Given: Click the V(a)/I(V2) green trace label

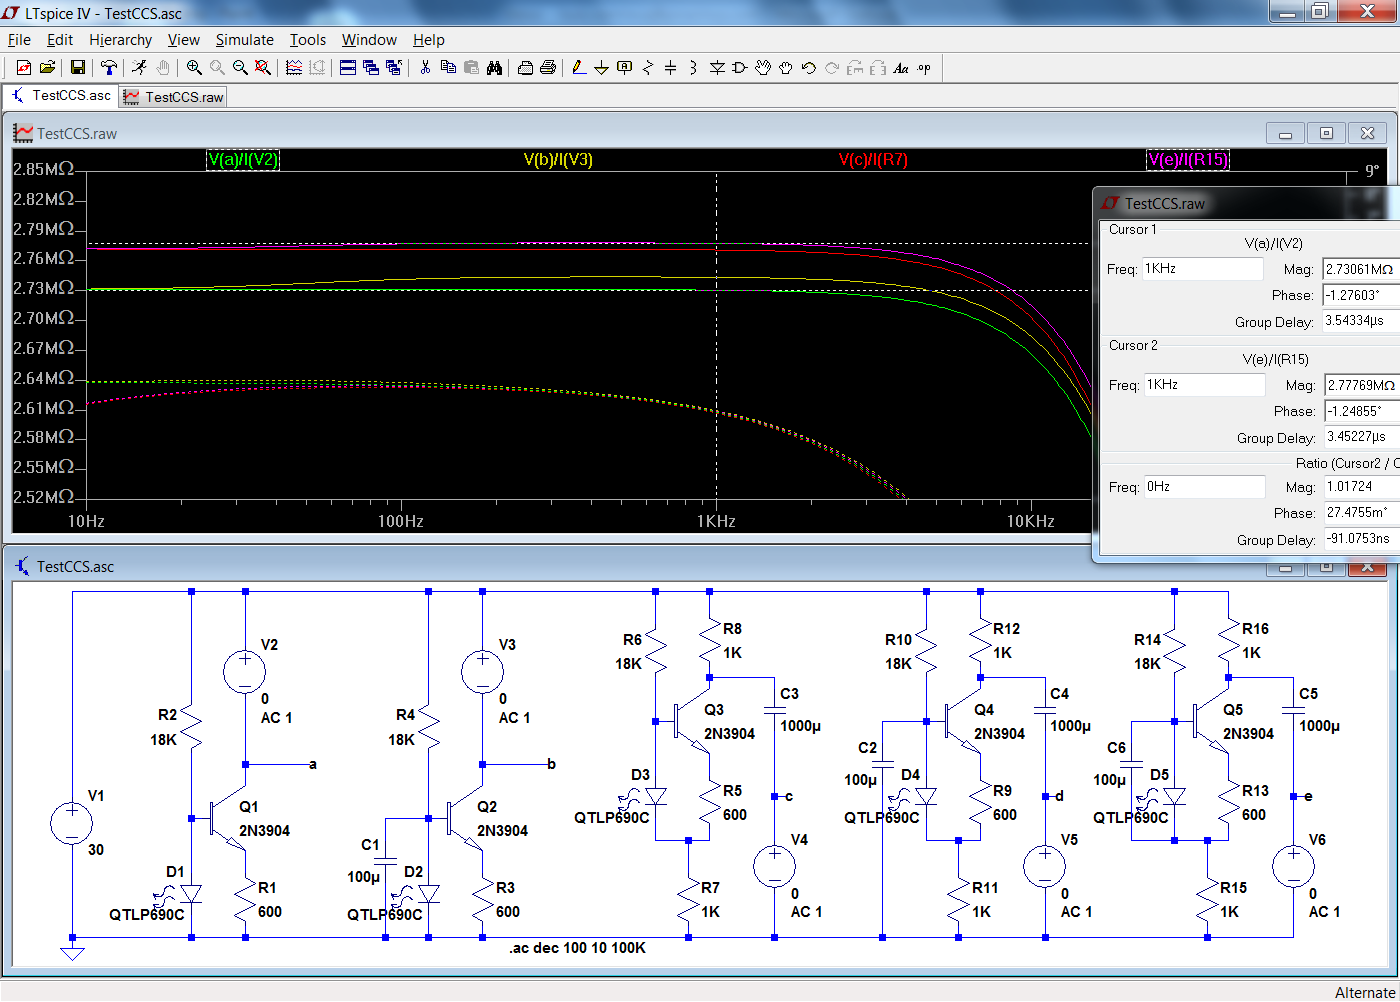Looking at the screenshot, I should 243,160.
